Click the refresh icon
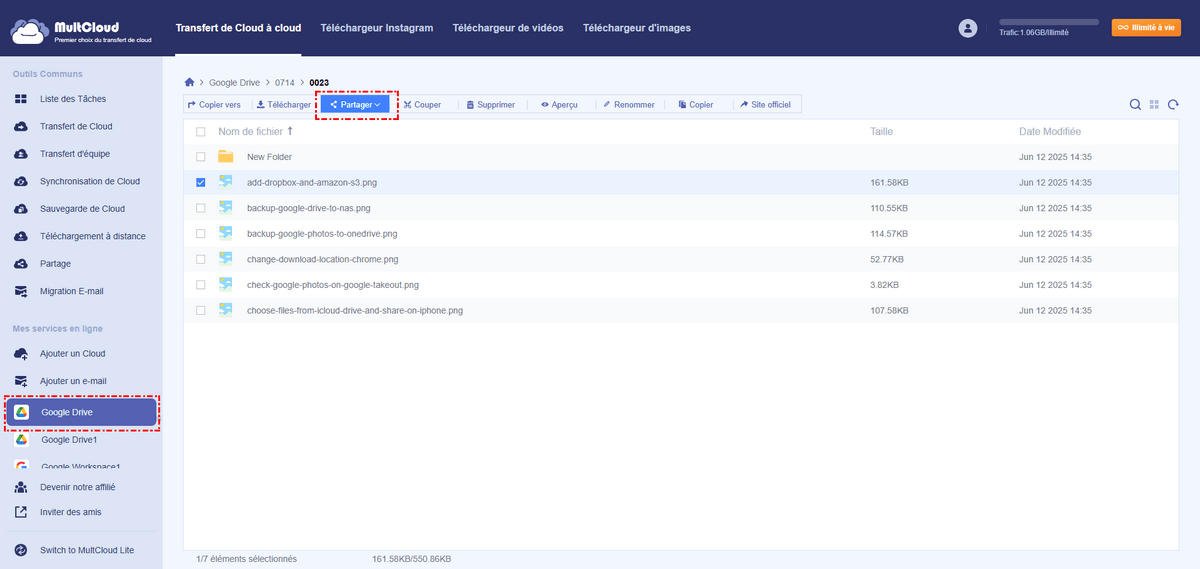Viewport: 1200px width, 569px height. [1173, 105]
